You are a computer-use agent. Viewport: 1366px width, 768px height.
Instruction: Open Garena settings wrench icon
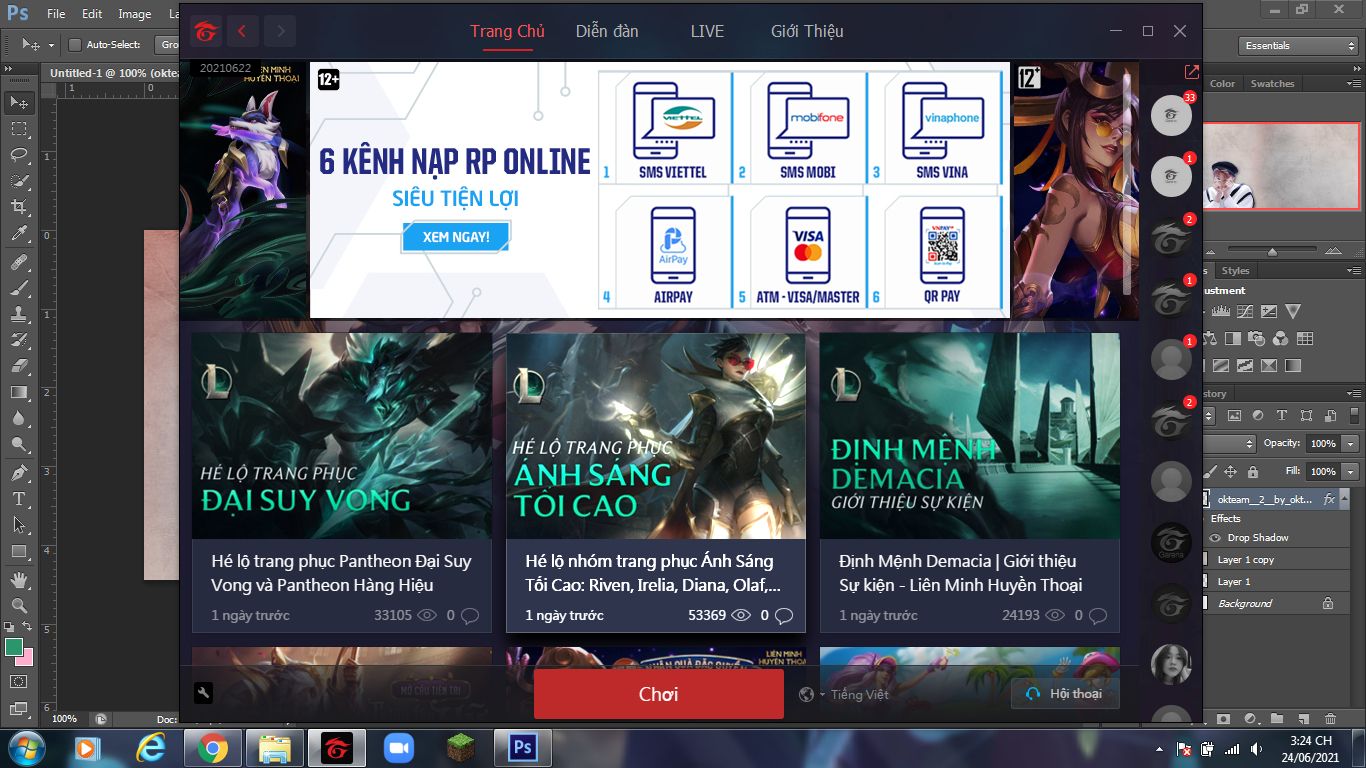pos(203,692)
